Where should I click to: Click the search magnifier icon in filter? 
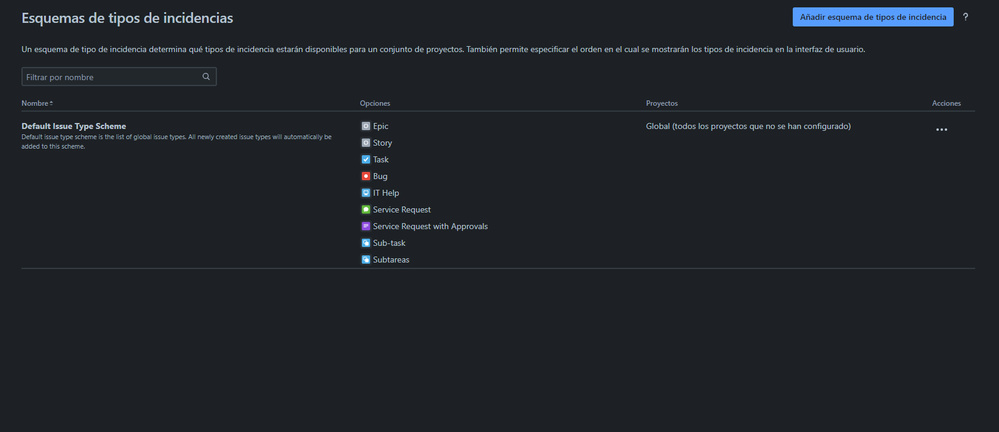point(206,76)
